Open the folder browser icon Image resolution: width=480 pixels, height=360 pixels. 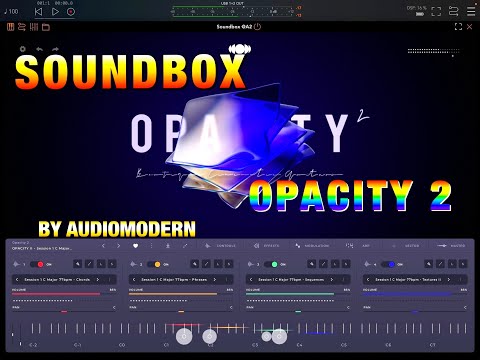(x=46, y=27)
